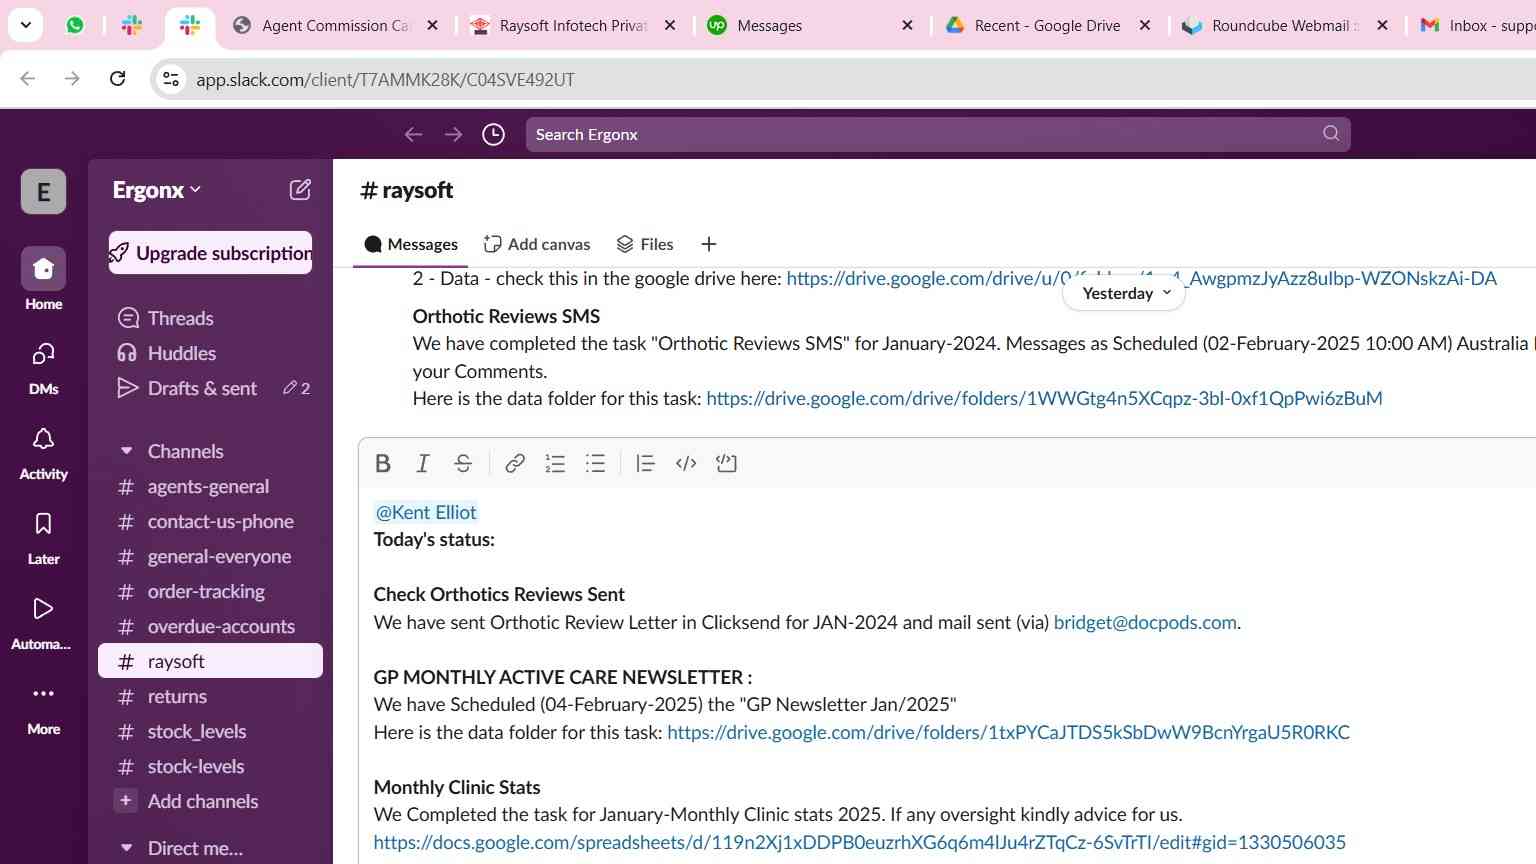Click Add channels
The height and width of the screenshot is (864, 1536).
[x=210, y=801]
